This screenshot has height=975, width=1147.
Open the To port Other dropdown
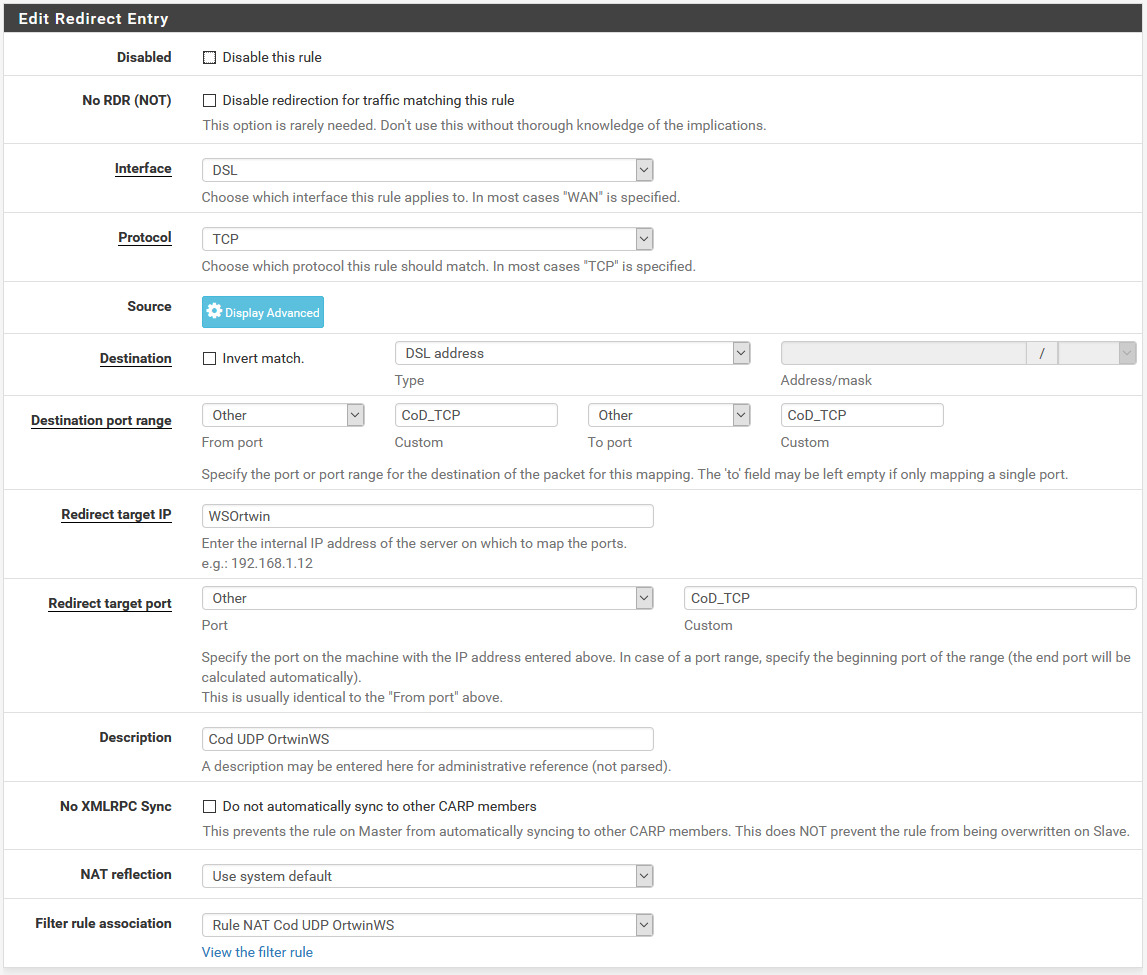[x=668, y=415]
